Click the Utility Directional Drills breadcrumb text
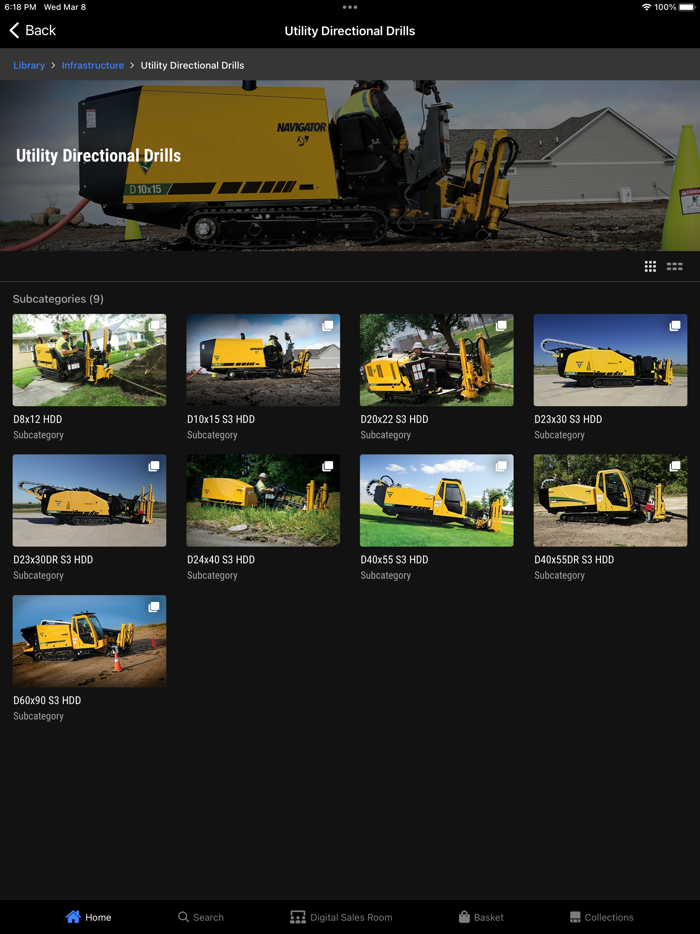The width and height of the screenshot is (700, 934). tap(192, 66)
